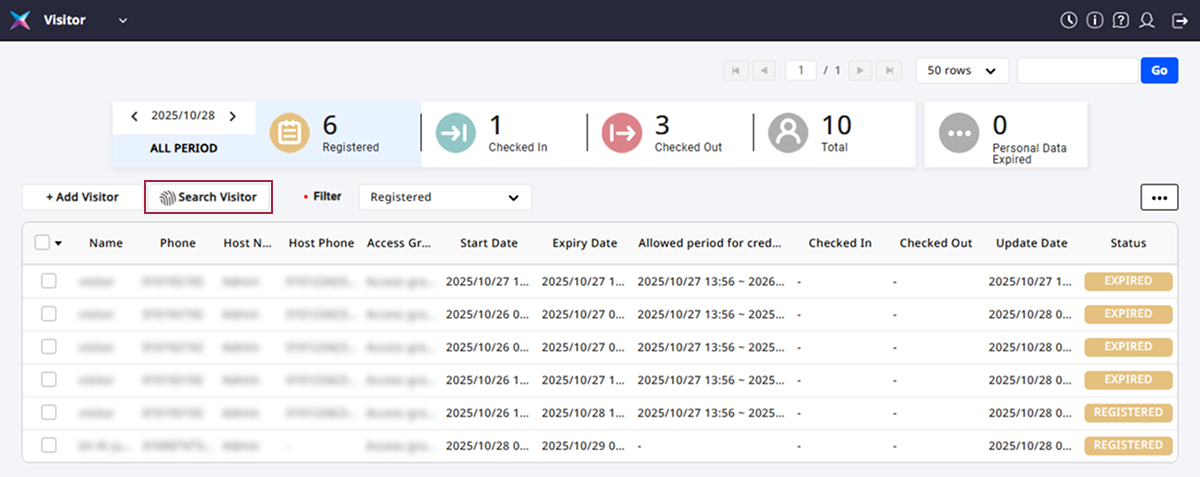
Task: Open the Registered filter dropdown
Action: coord(445,197)
